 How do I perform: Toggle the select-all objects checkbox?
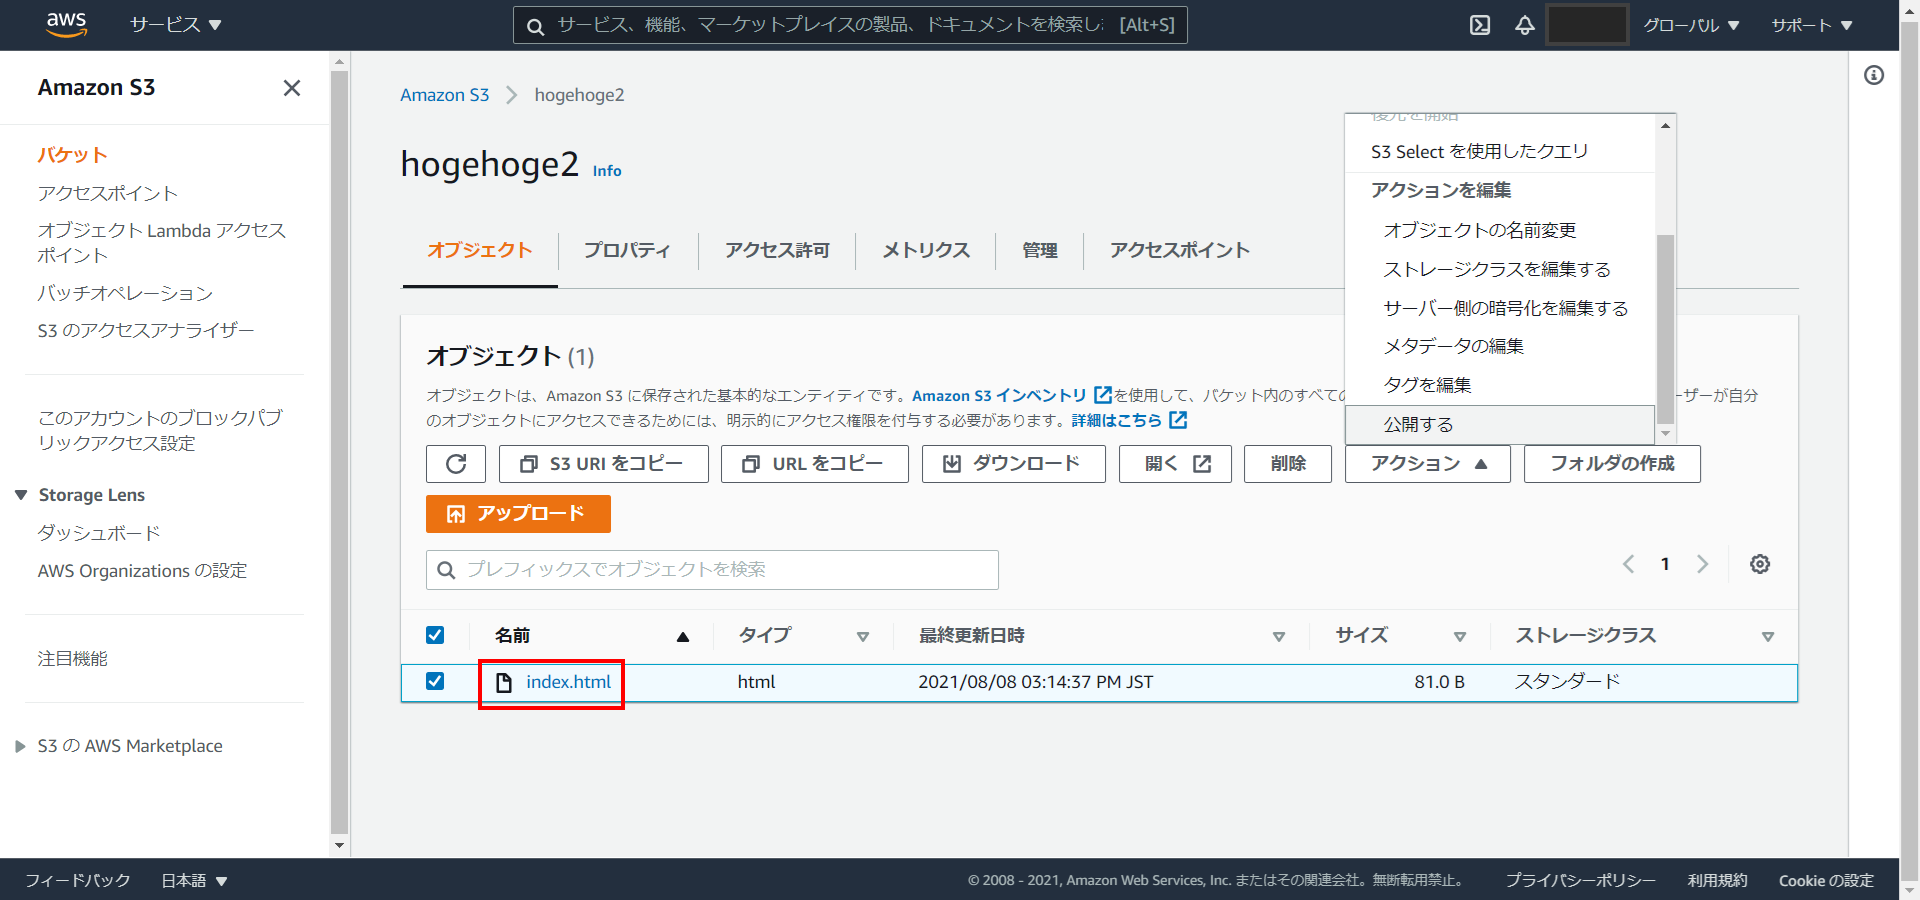click(435, 635)
